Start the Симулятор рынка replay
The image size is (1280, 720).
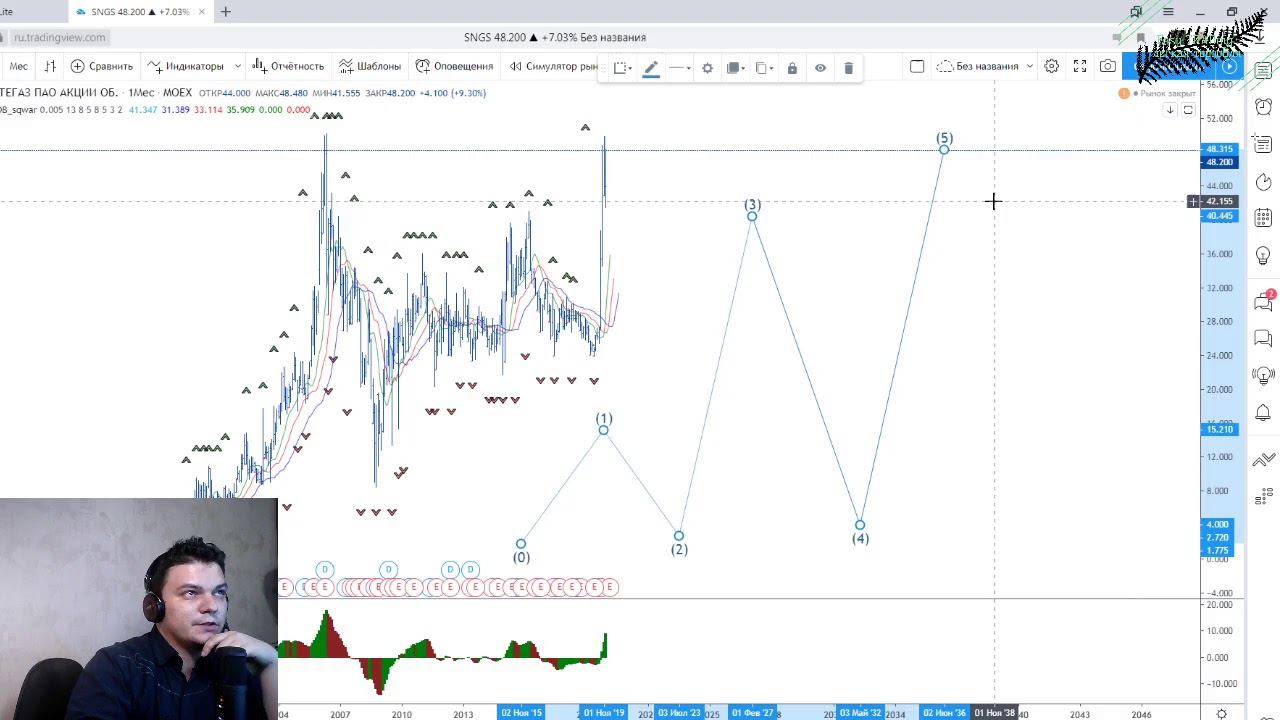pyautogui.click(x=553, y=66)
